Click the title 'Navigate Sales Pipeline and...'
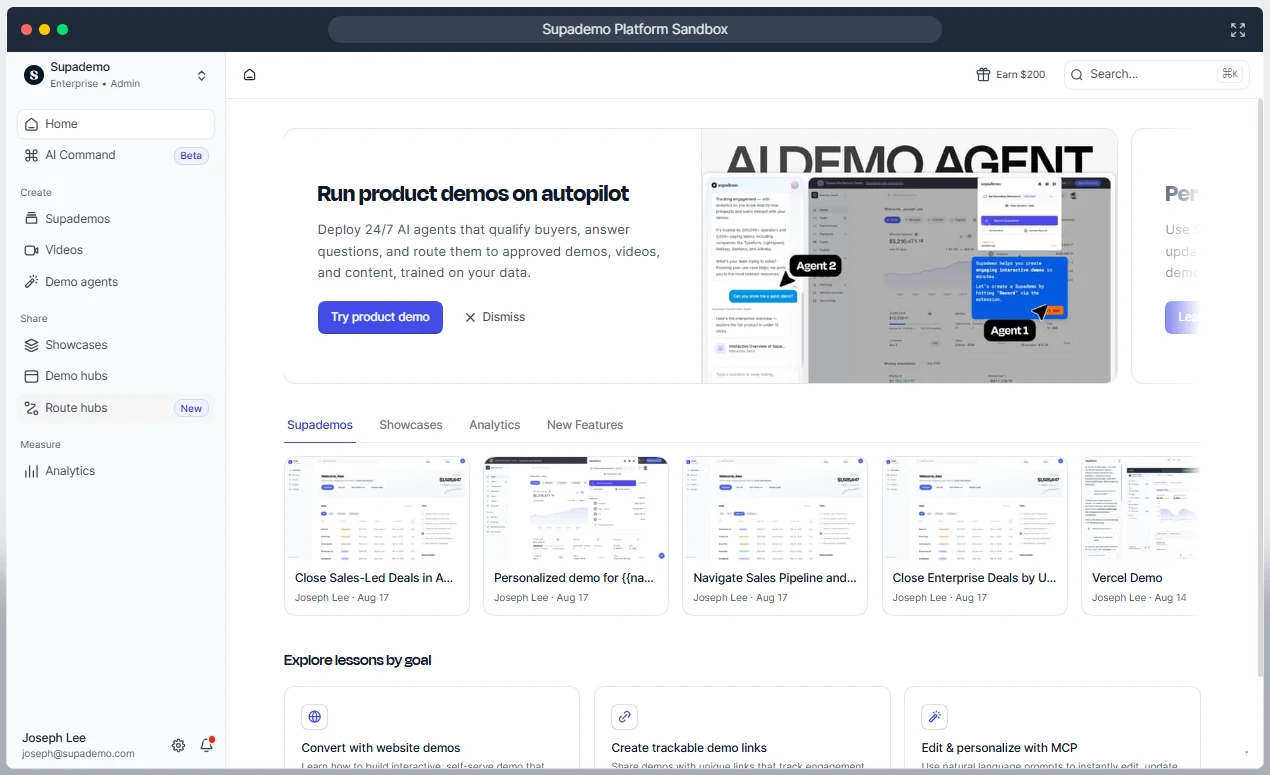Viewport: 1270px width, 775px height. pyautogui.click(x=775, y=578)
